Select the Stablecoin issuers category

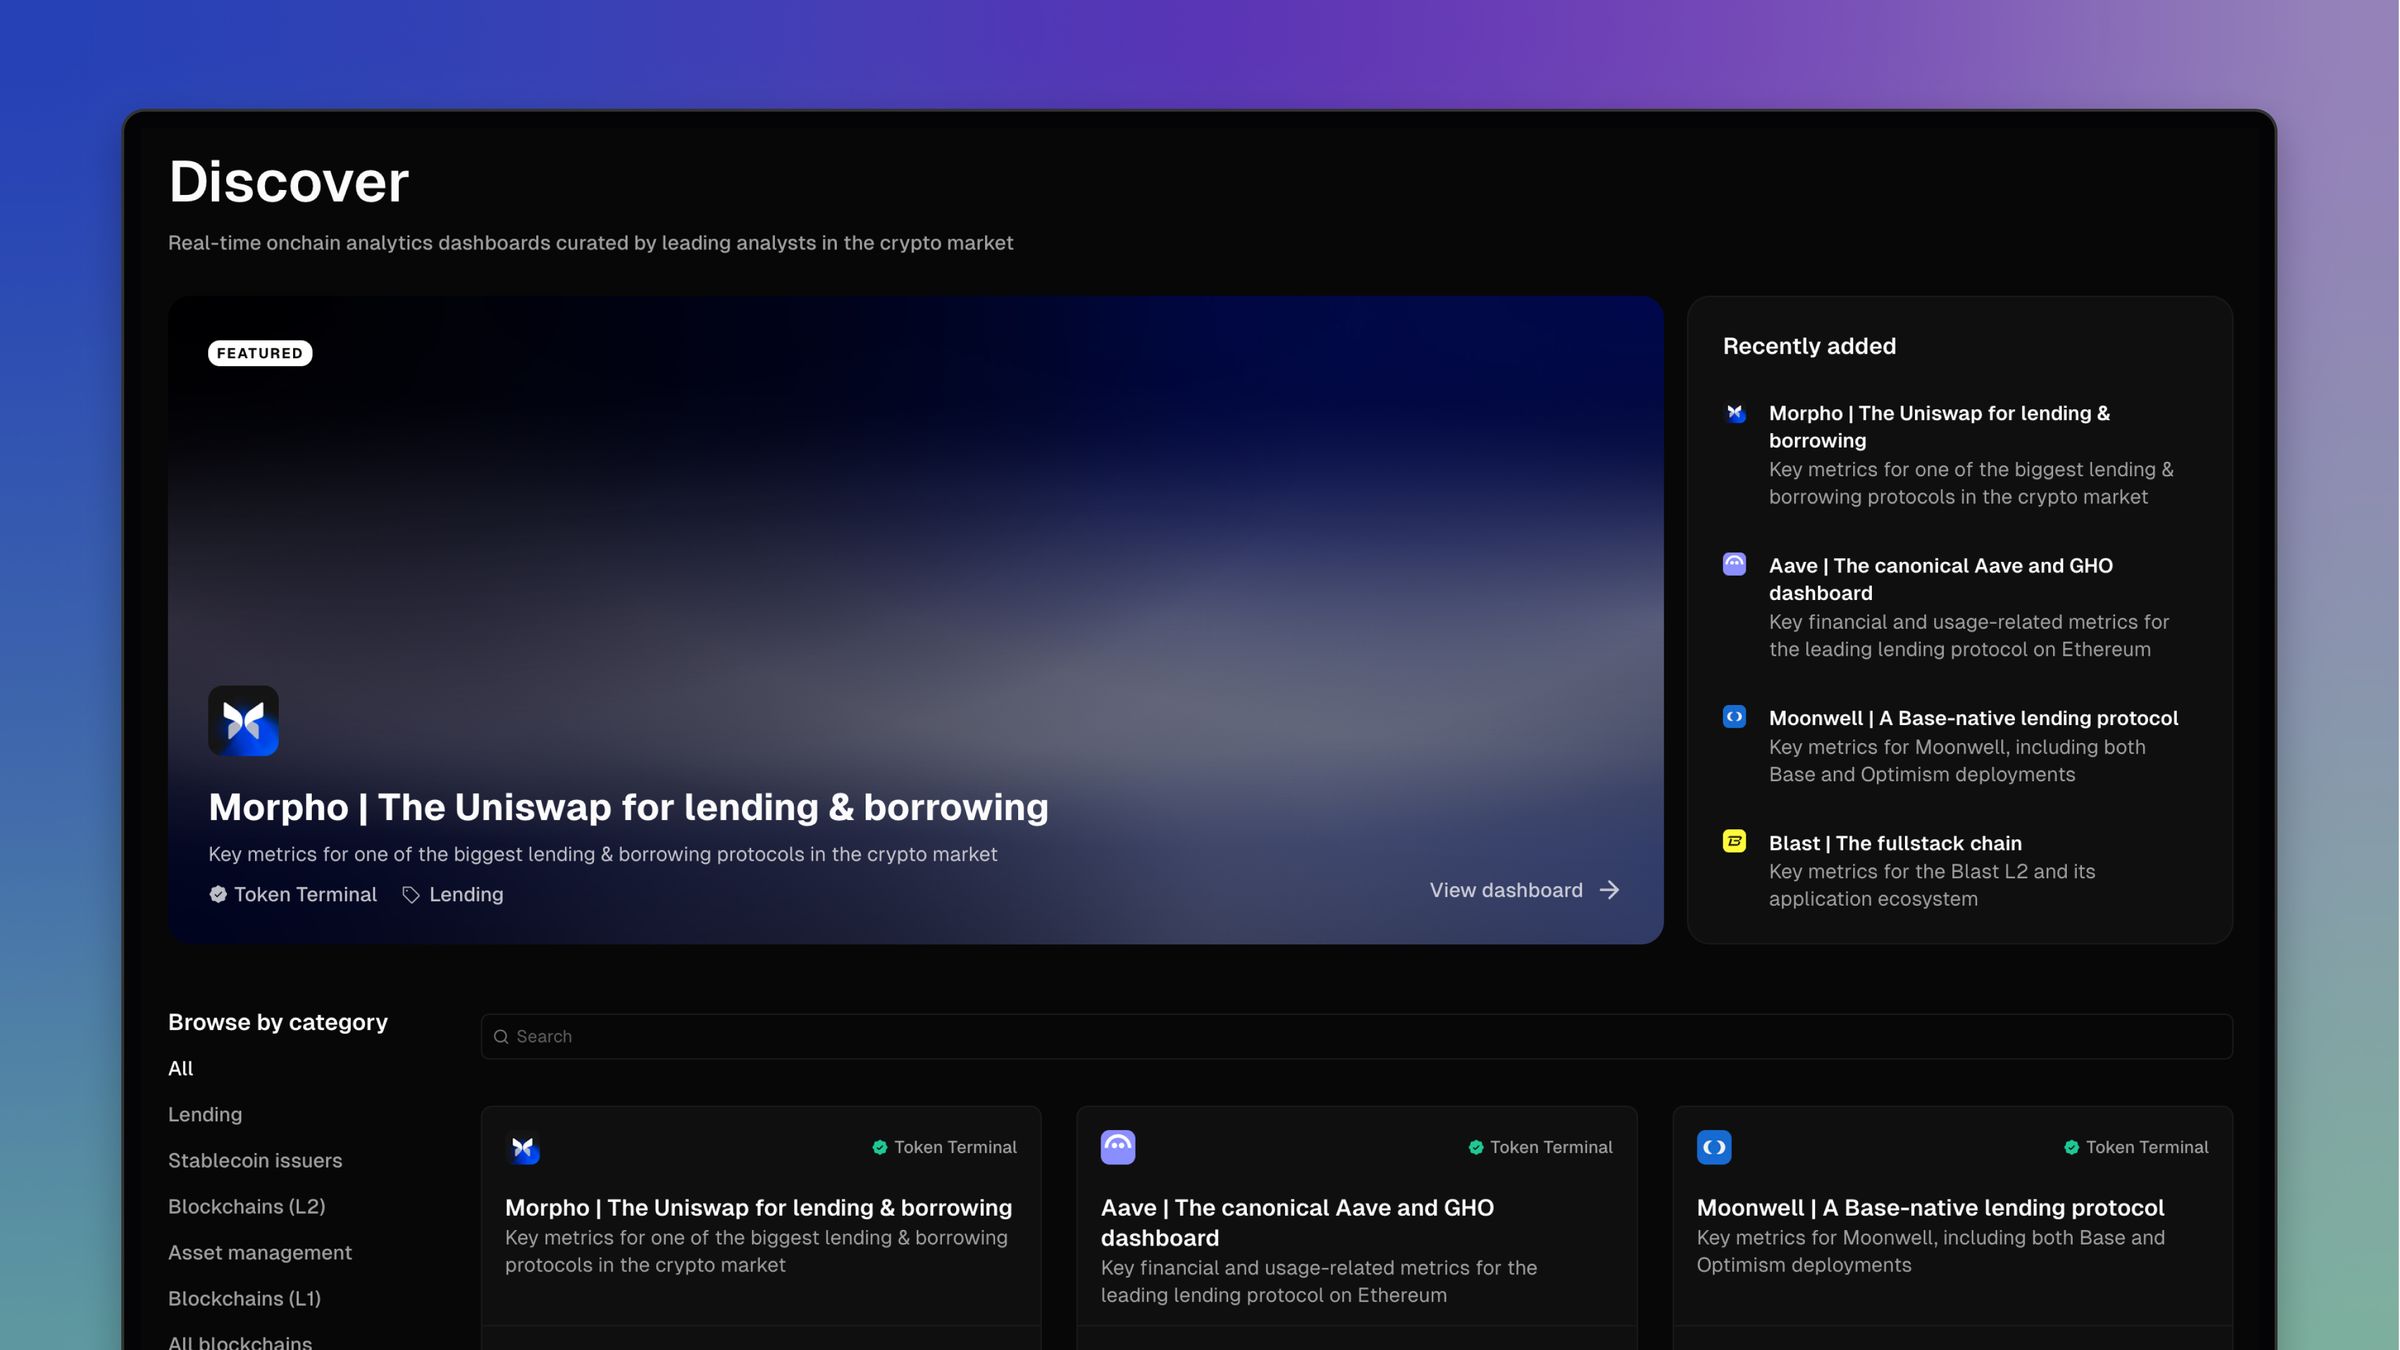click(256, 1160)
